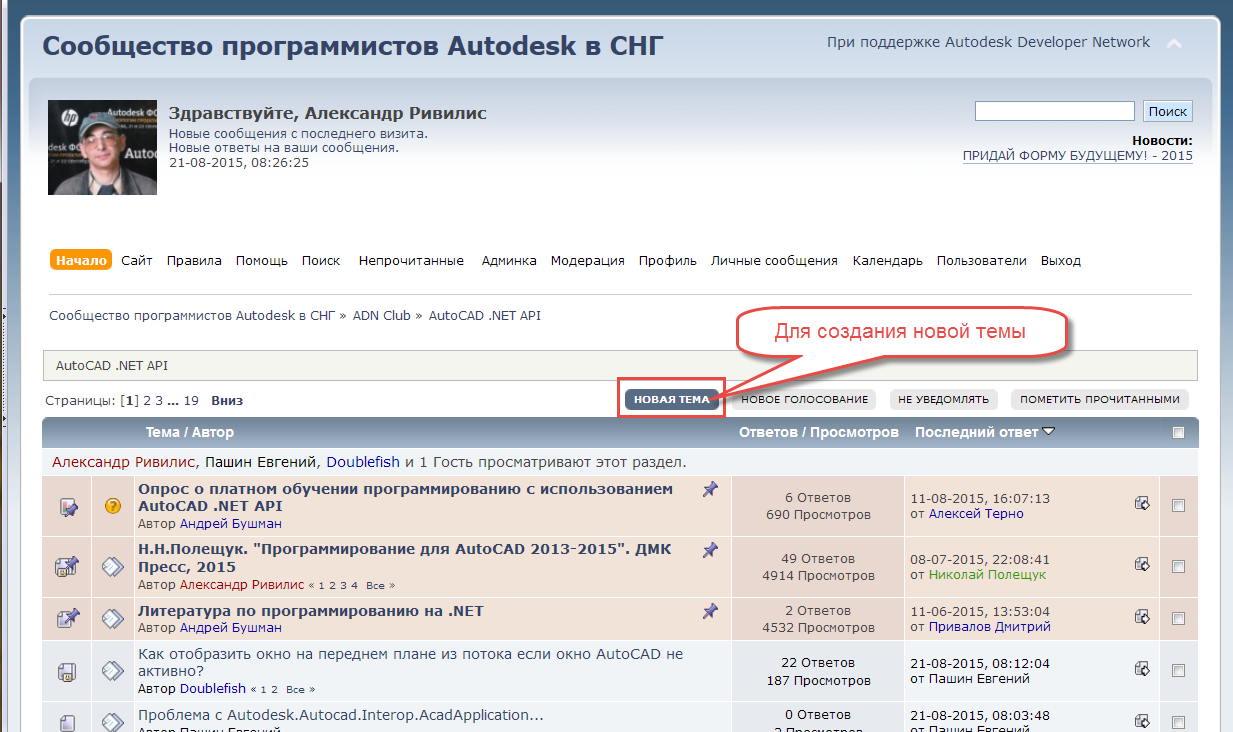
Task: Sort by the Просмотров column header
Action: coord(854,433)
